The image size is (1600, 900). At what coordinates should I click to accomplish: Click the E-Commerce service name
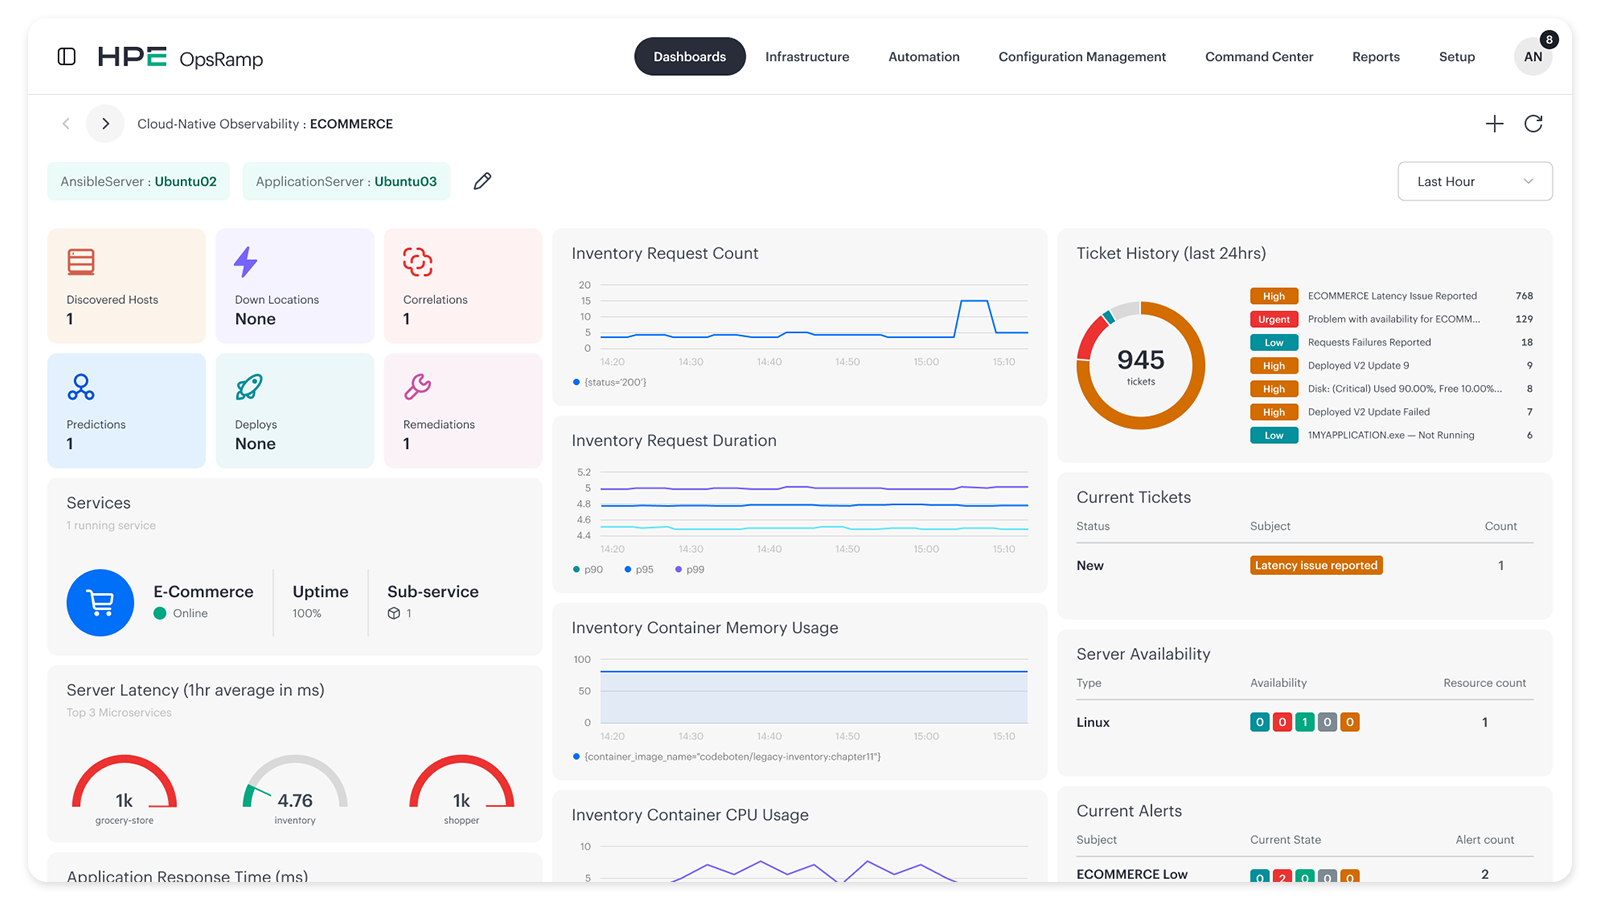(x=203, y=592)
